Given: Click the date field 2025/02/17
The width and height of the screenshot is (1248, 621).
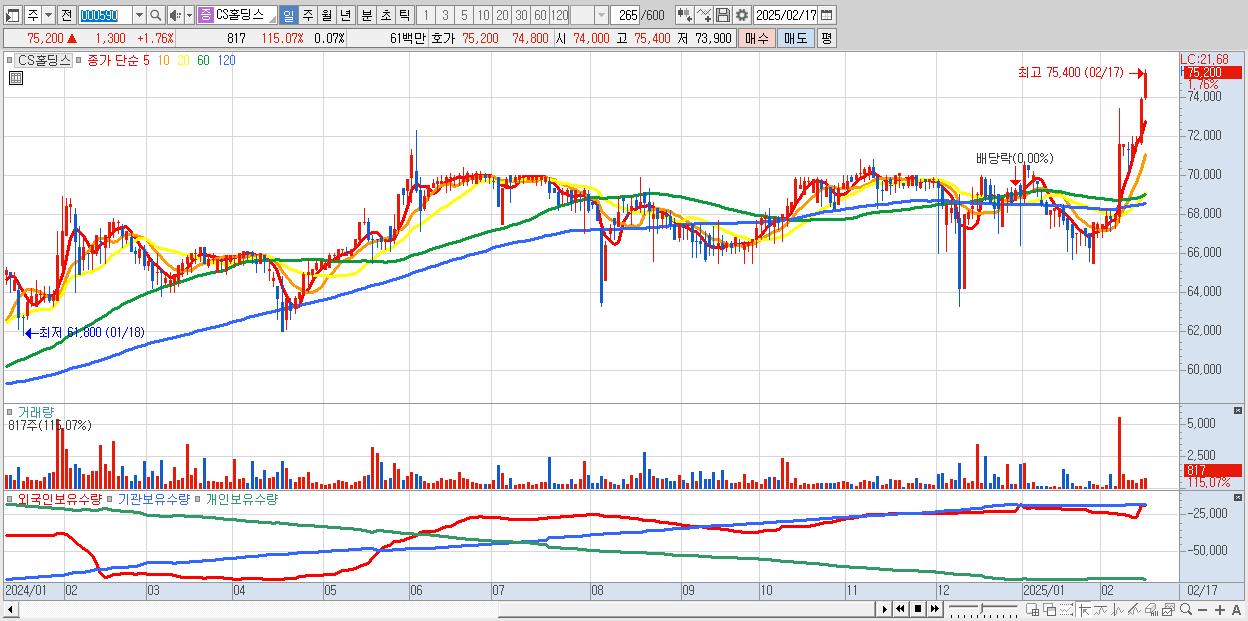Looking at the screenshot, I should click(x=786, y=16).
